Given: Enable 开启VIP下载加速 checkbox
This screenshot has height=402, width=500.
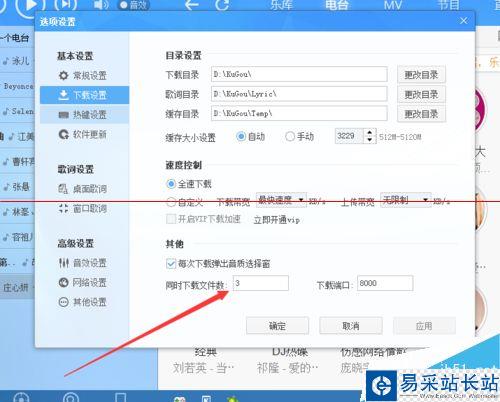Looking at the screenshot, I should (x=171, y=219).
